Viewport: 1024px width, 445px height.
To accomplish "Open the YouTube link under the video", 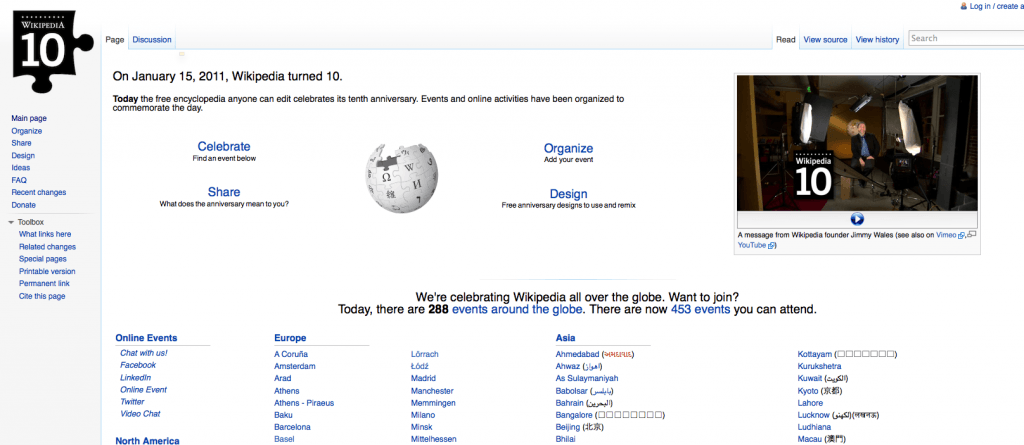I will tap(752, 245).
